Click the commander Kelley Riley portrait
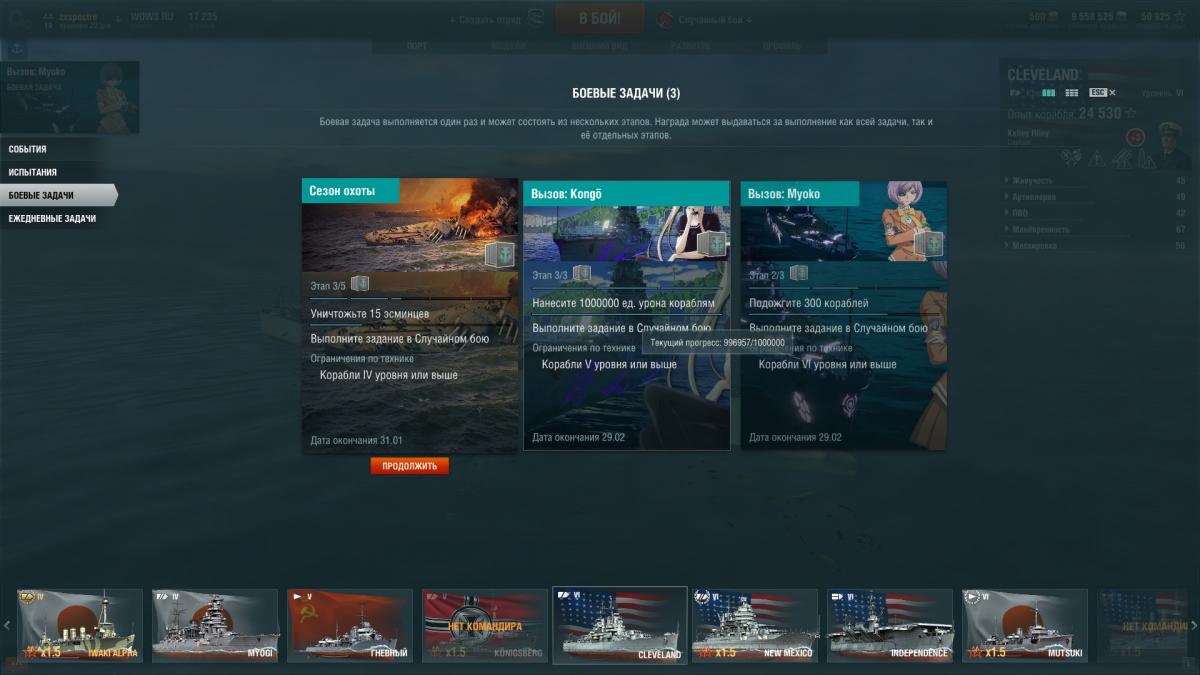 click(x=1172, y=142)
